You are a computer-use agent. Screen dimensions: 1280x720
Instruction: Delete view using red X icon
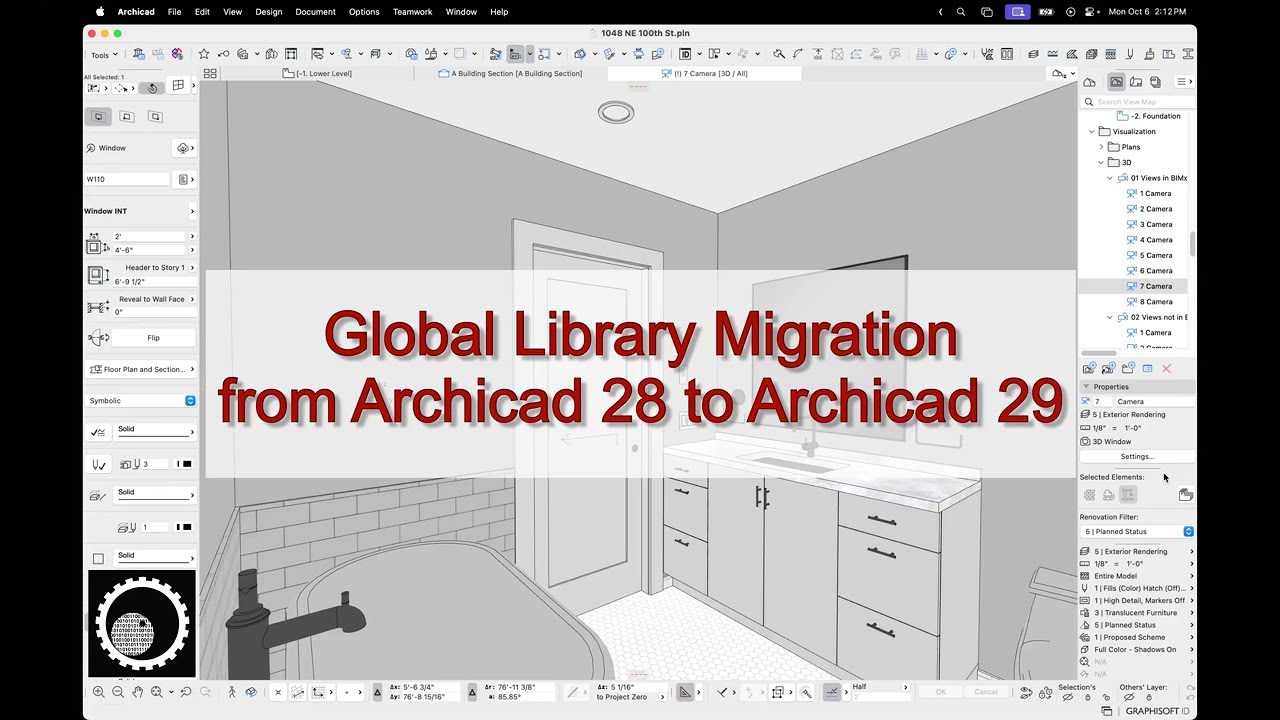pos(1166,369)
